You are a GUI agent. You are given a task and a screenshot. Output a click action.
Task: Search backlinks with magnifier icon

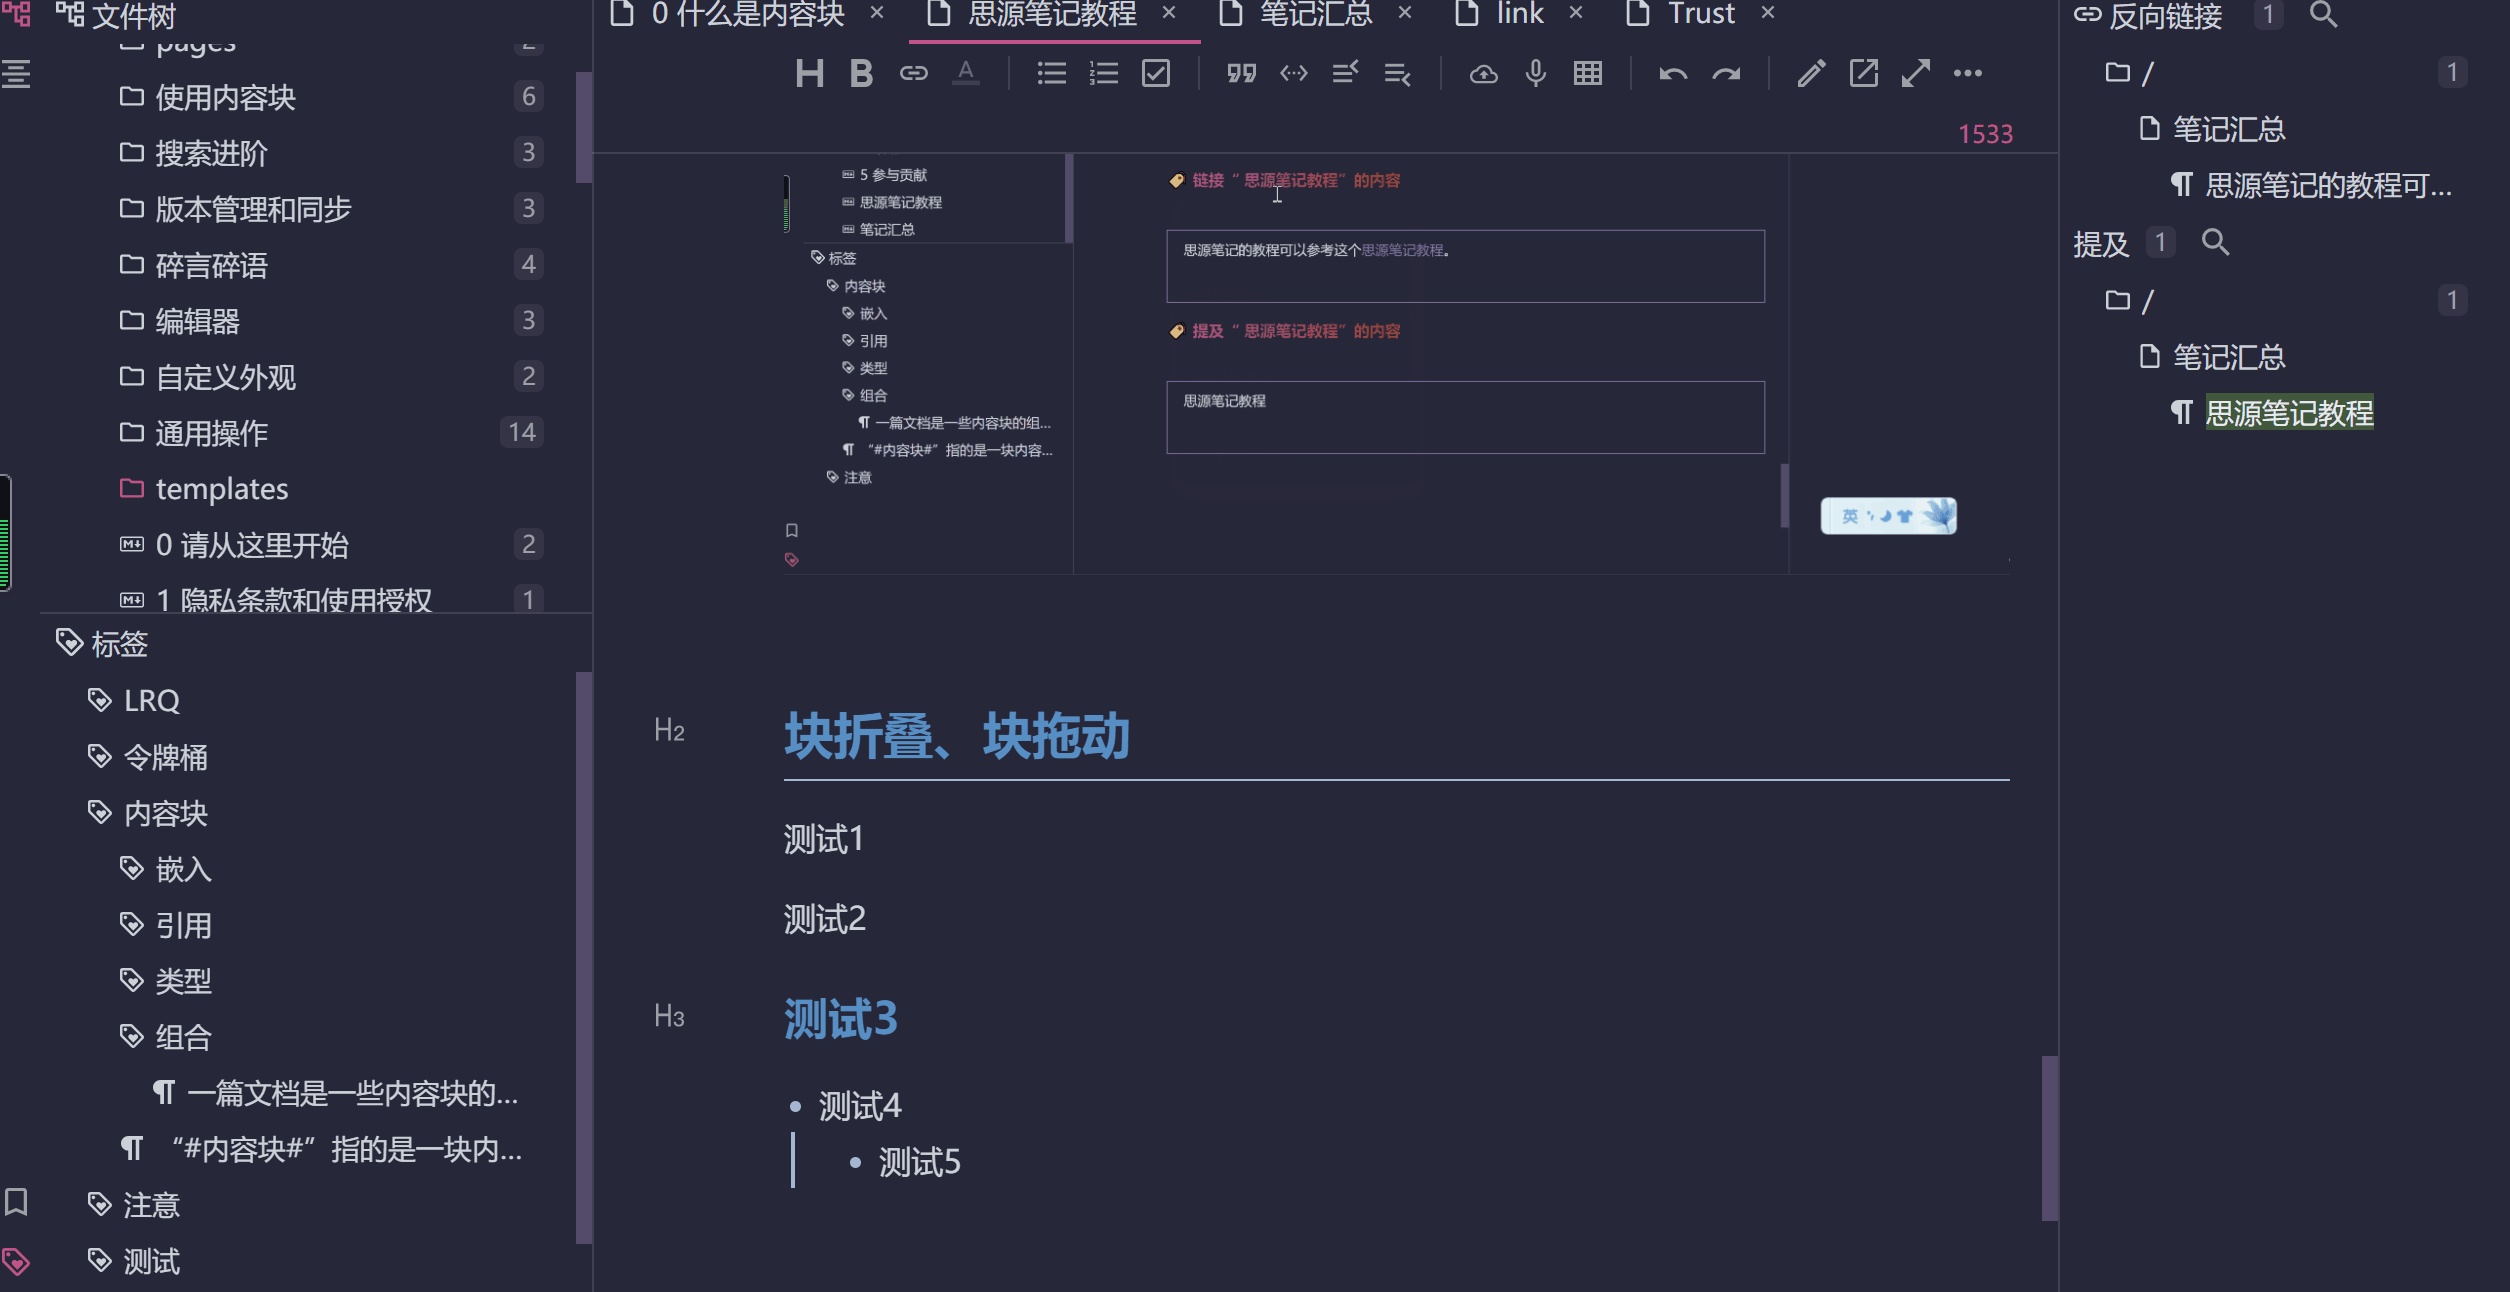point(2323,15)
